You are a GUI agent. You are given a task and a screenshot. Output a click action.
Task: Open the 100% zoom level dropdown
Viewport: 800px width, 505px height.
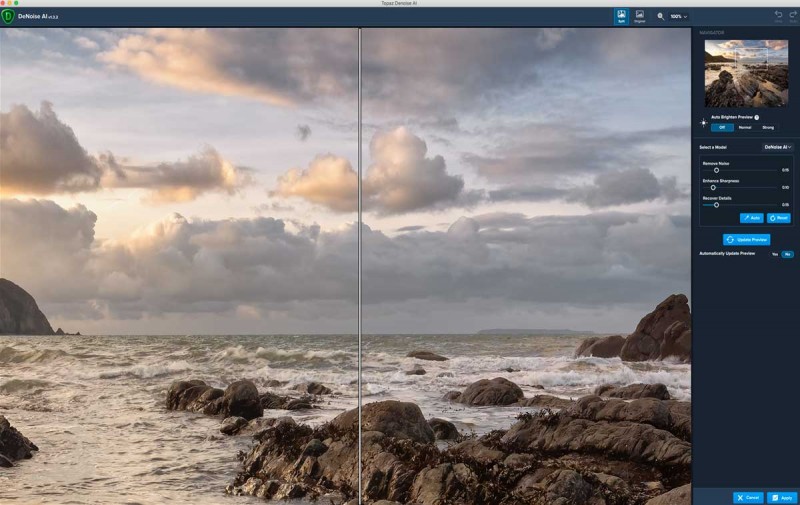[678, 17]
